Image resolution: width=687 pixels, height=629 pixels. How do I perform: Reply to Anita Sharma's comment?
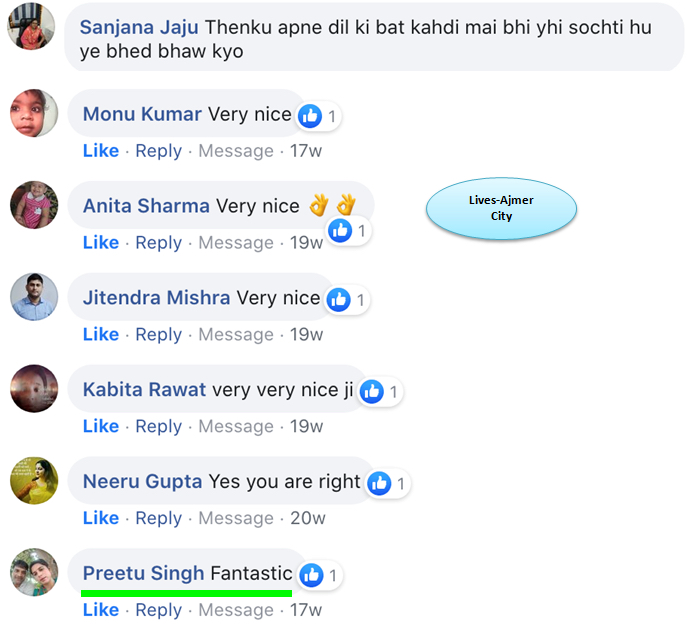159,243
